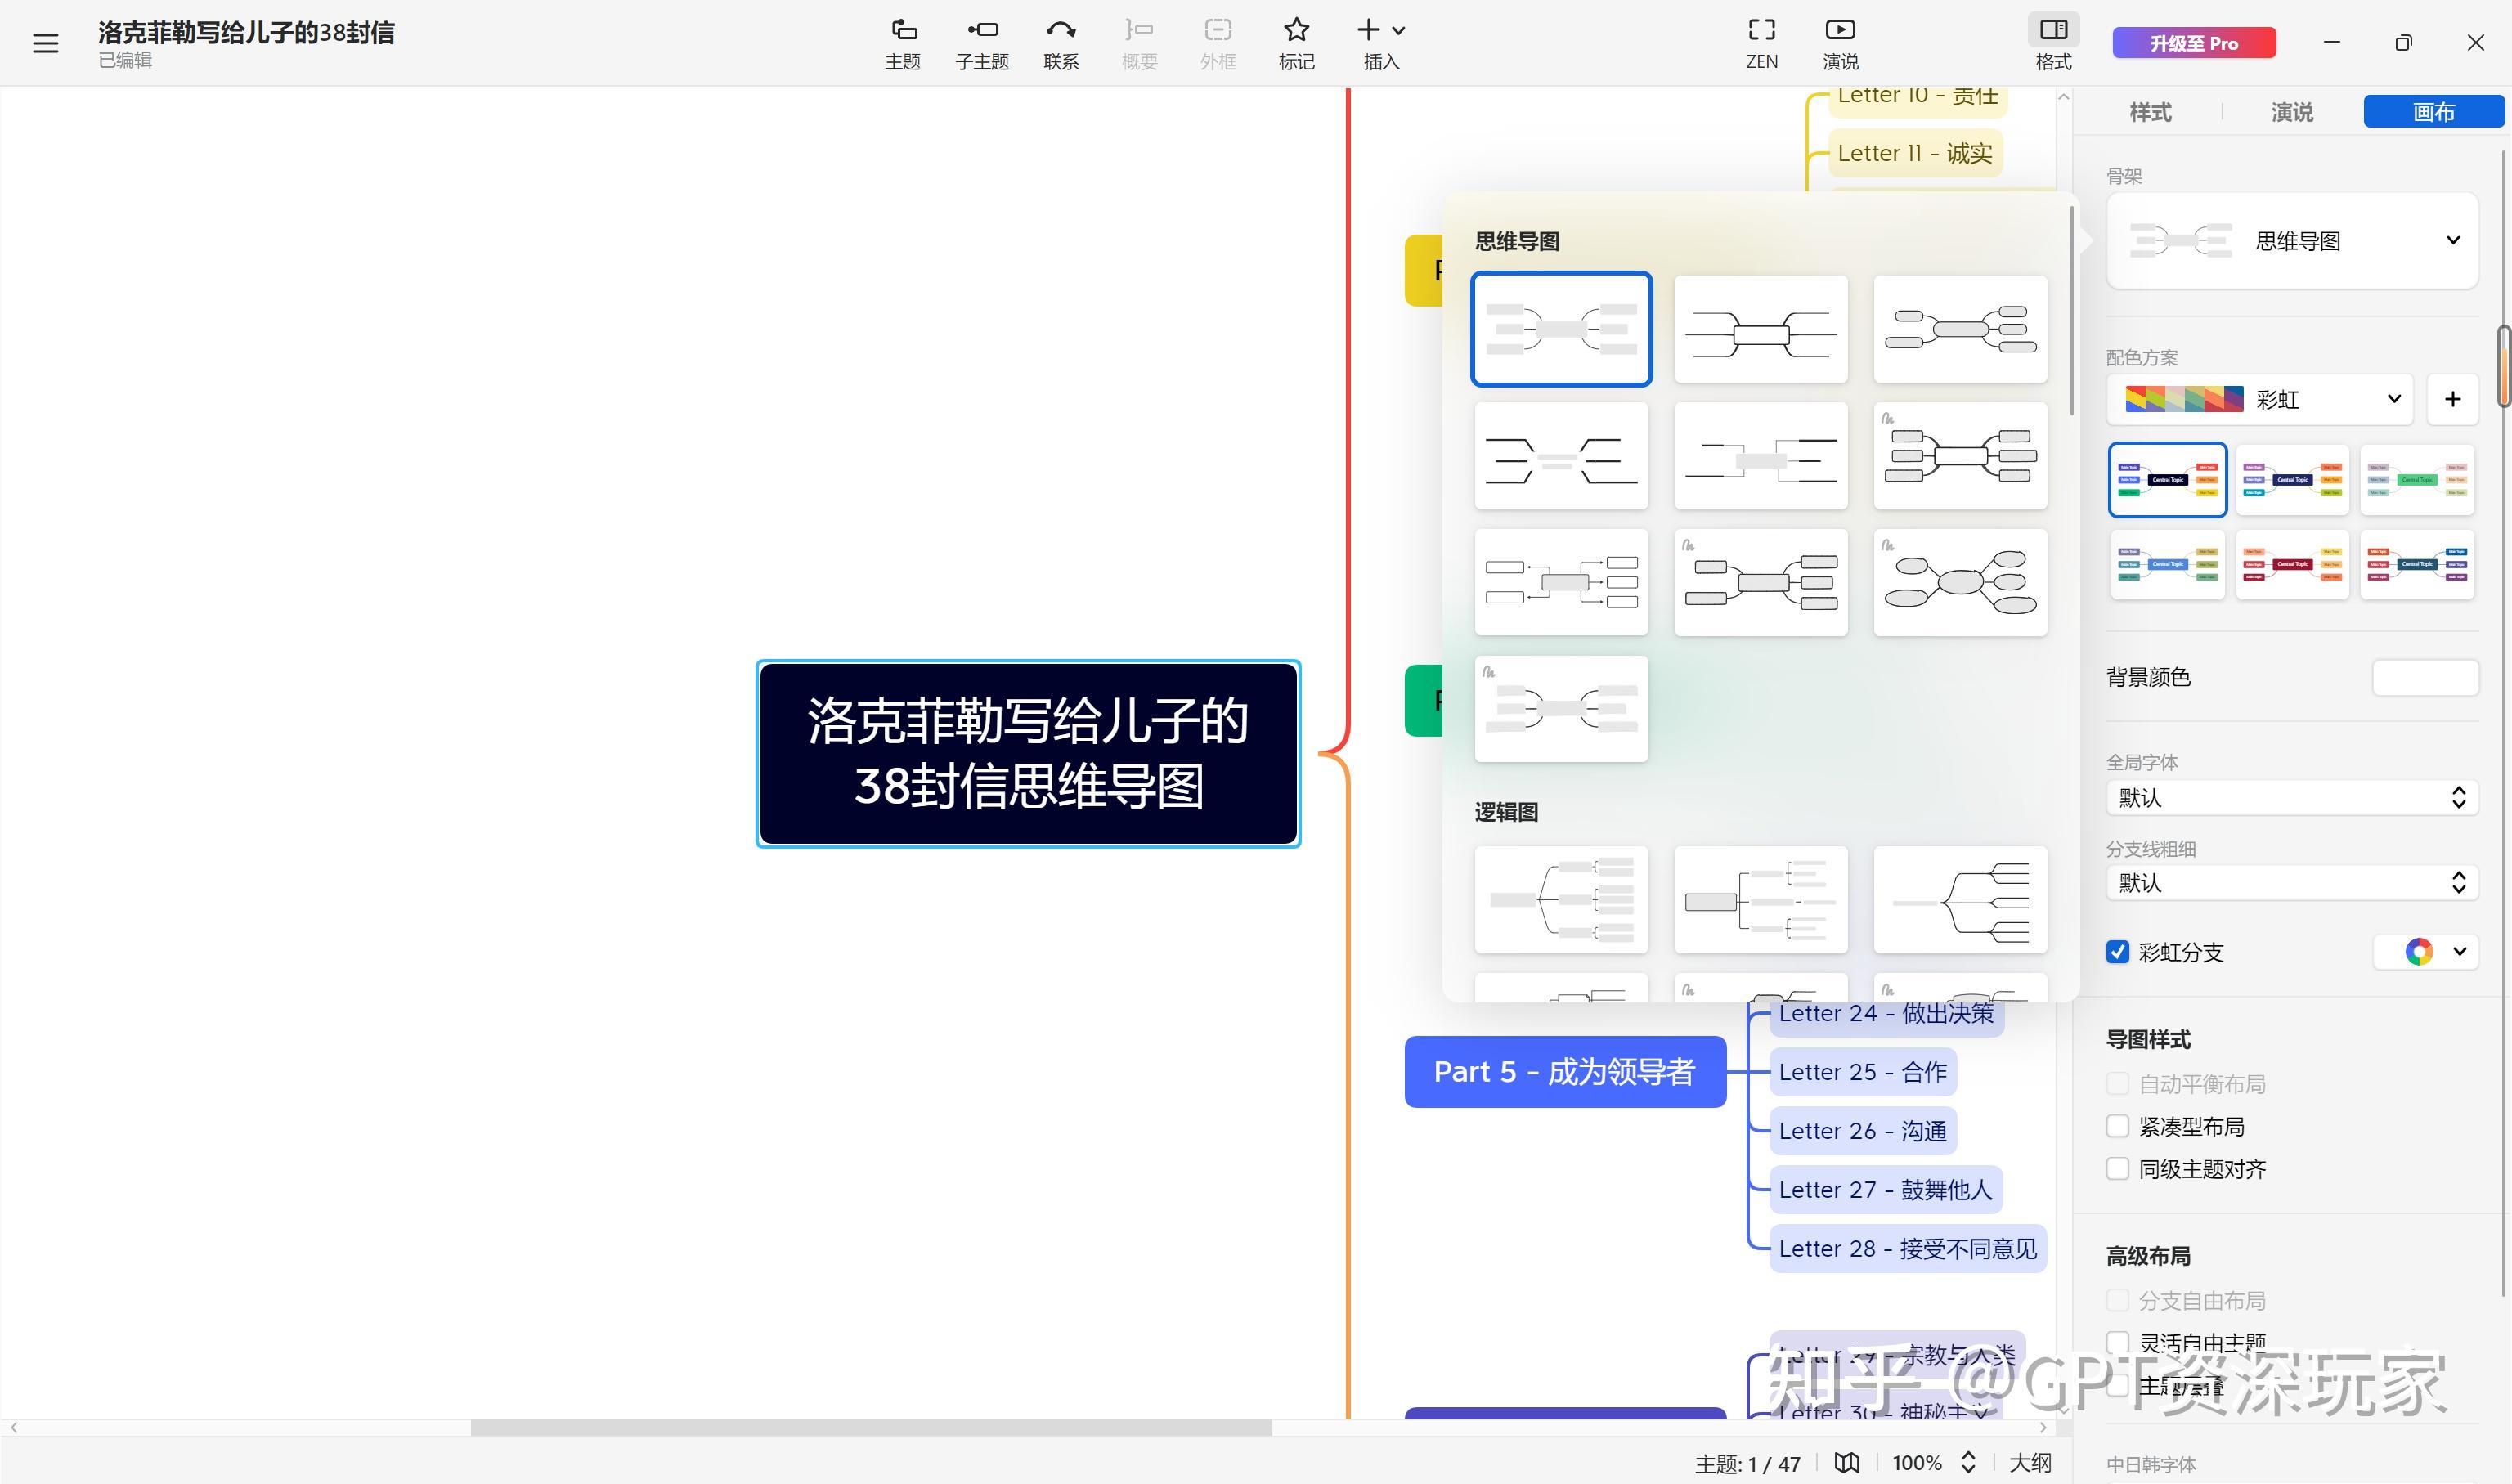Open 大纲 (Outline) view in status bar
The width and height of the screenshot is (2512, 1484).
coord(2030,1463)
